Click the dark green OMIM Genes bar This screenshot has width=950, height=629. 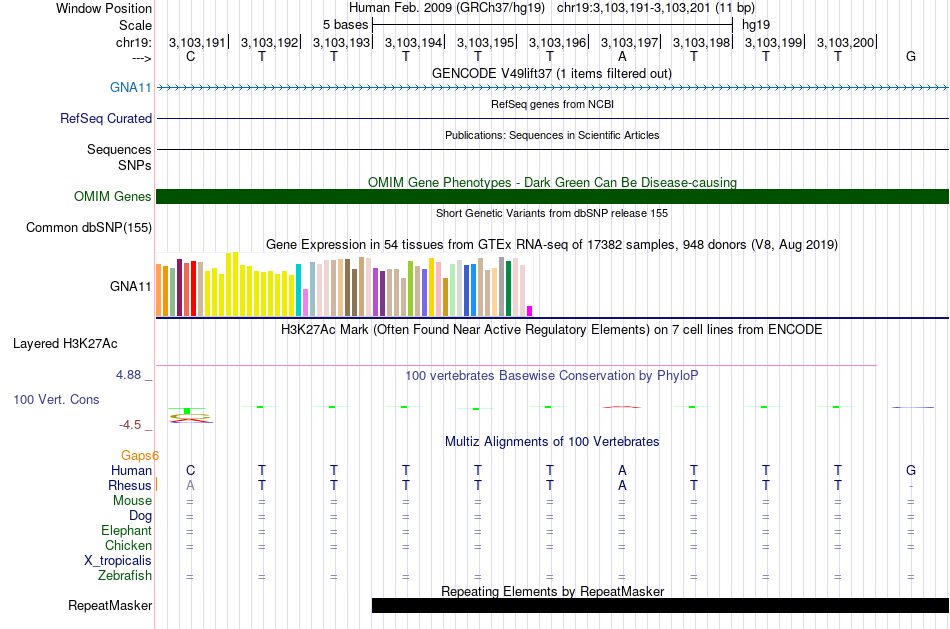click(552, 196)
